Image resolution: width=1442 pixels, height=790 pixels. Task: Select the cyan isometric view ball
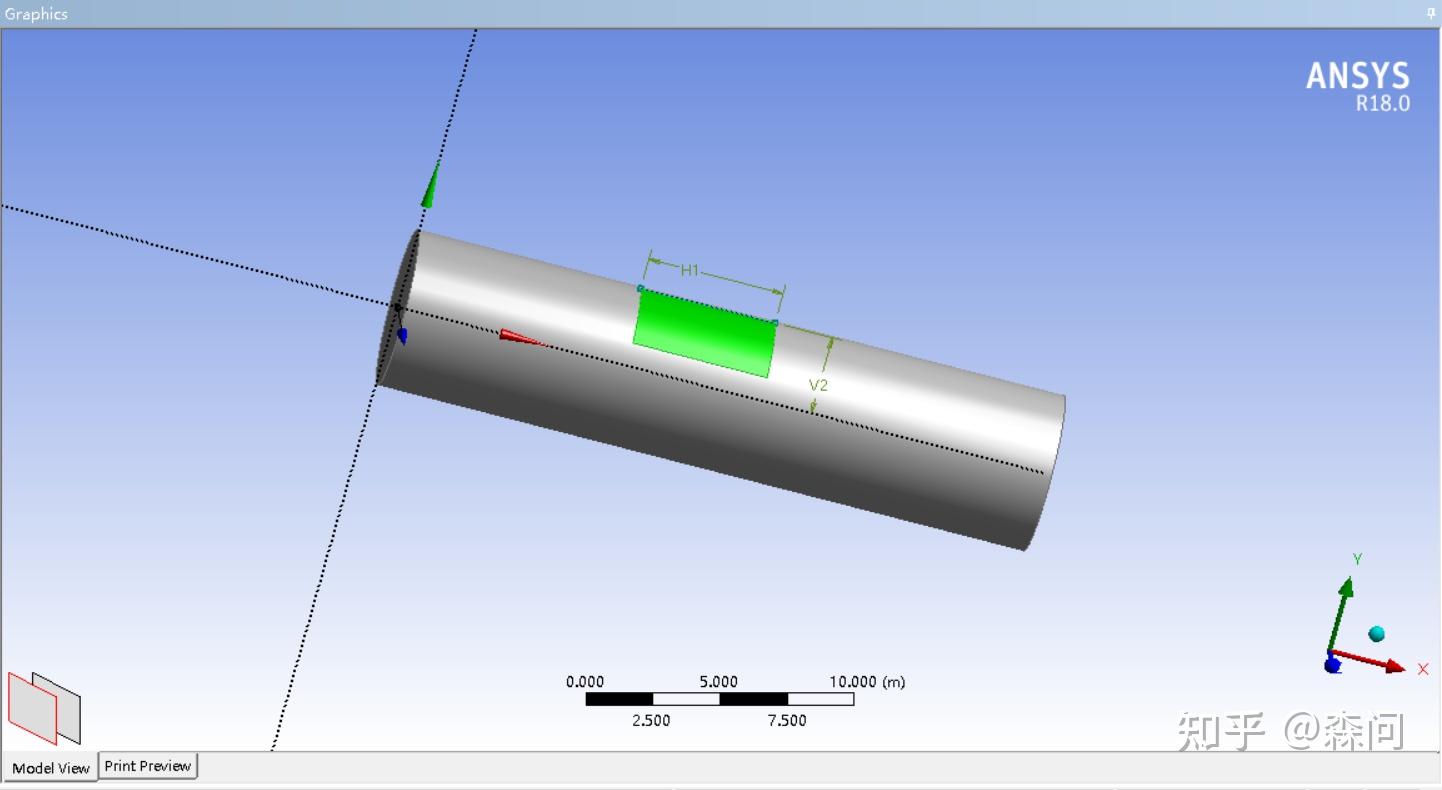coord(1376,632)
